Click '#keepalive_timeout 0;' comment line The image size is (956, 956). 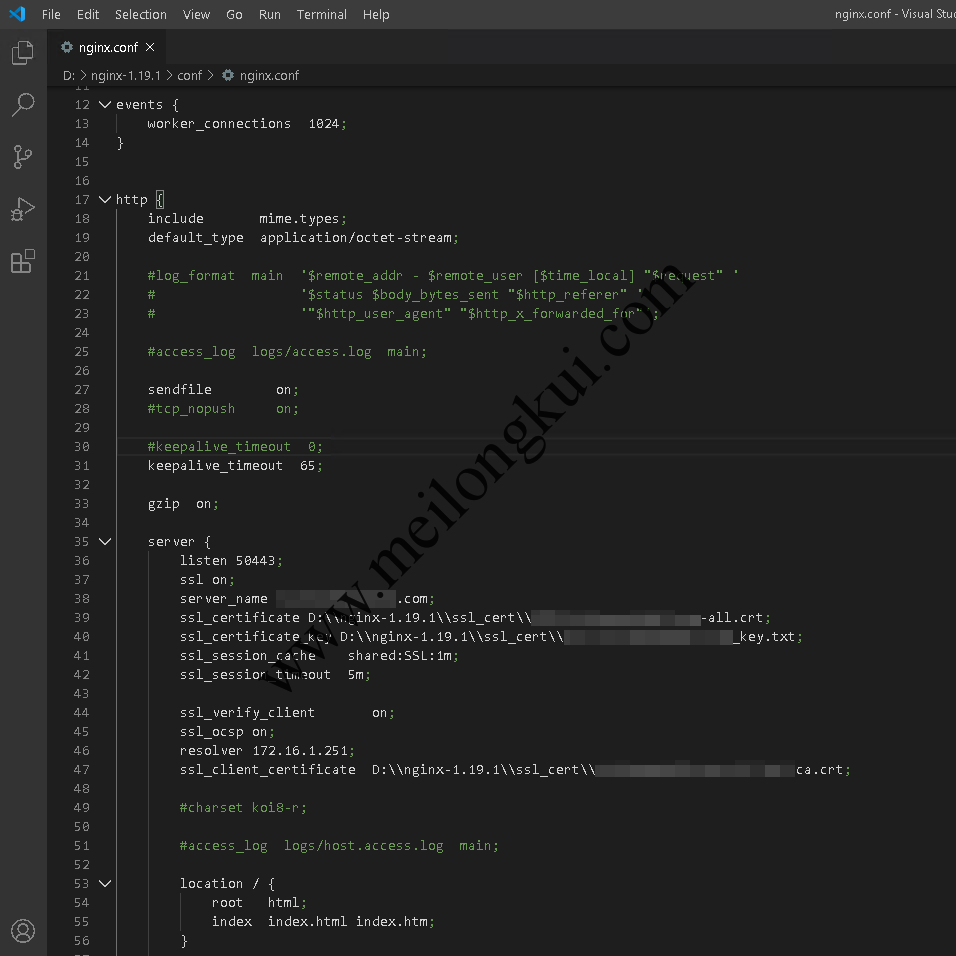(235, 446)
